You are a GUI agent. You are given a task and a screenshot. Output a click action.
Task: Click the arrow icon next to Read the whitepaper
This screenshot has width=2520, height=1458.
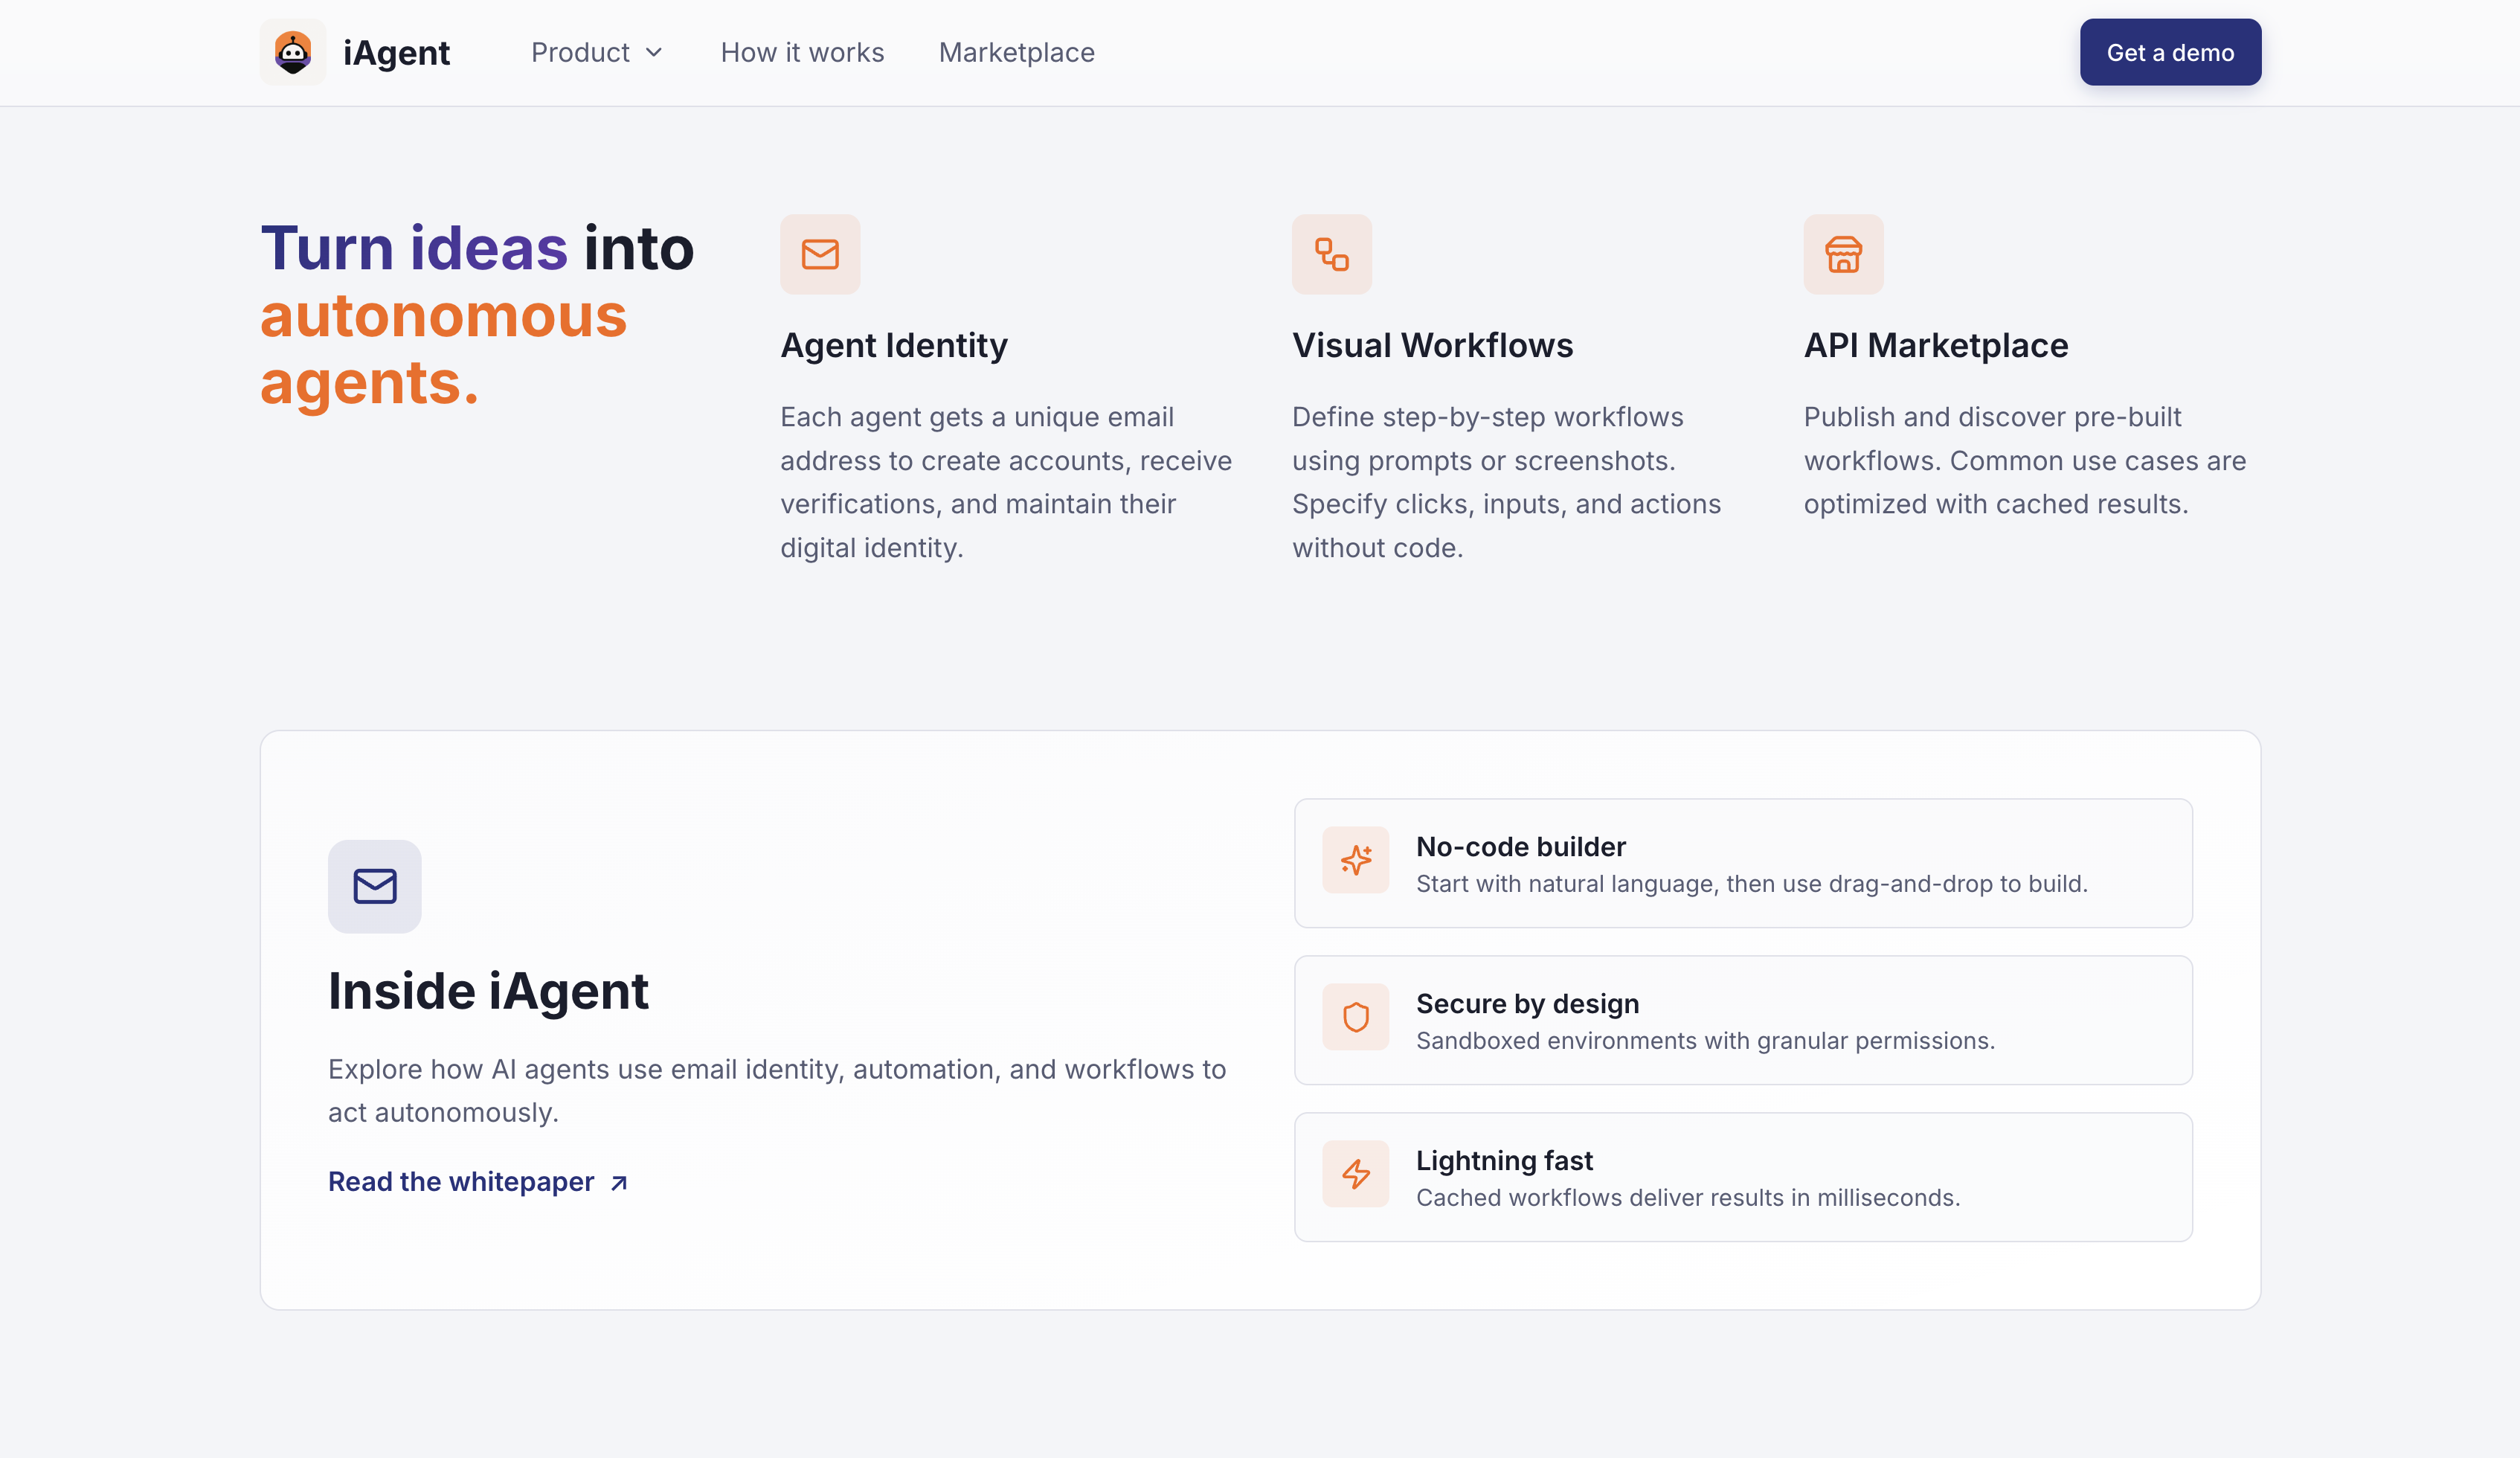click(617, 1182)
